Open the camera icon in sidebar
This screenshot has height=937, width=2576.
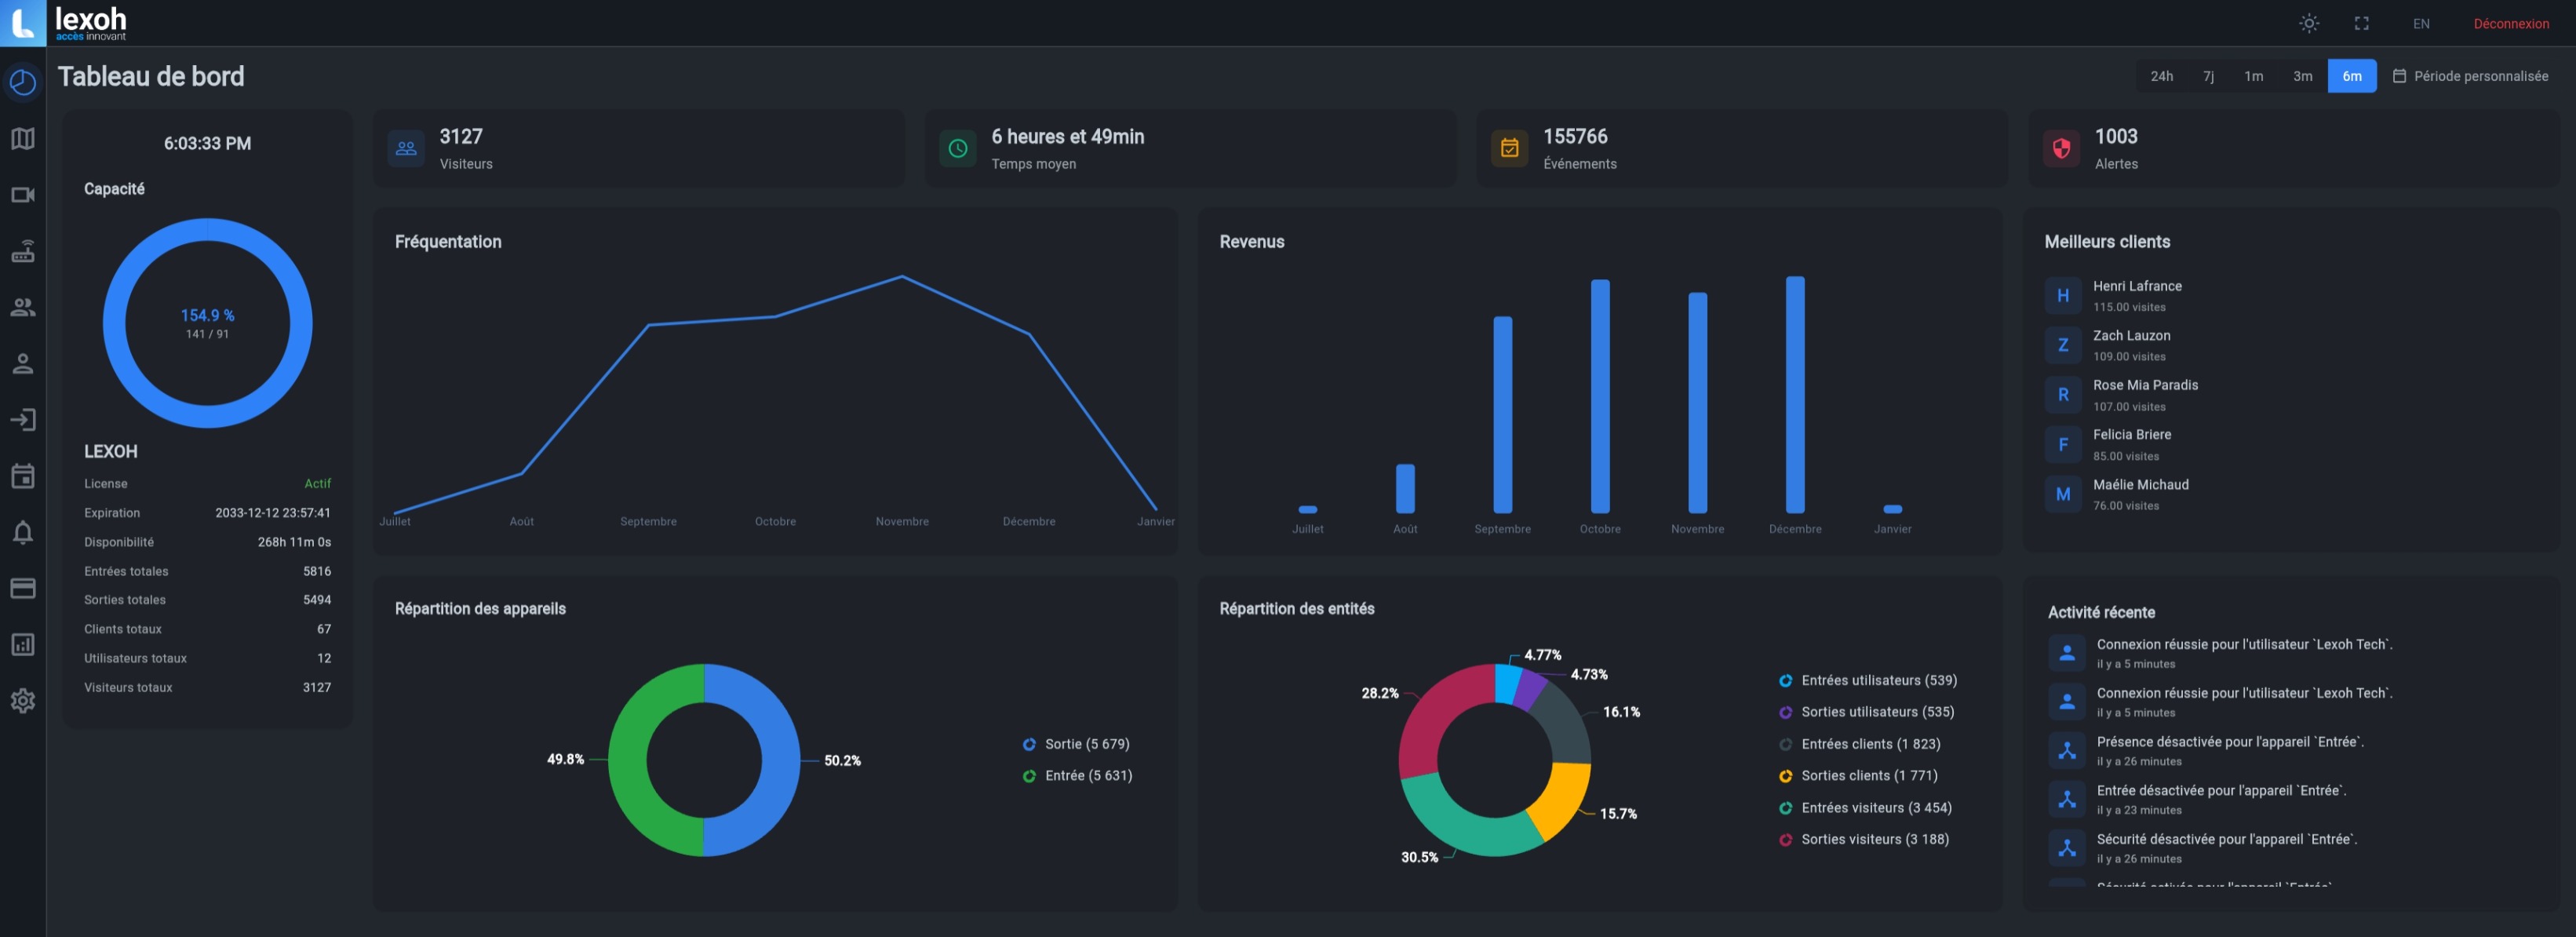tap(23, 195)
